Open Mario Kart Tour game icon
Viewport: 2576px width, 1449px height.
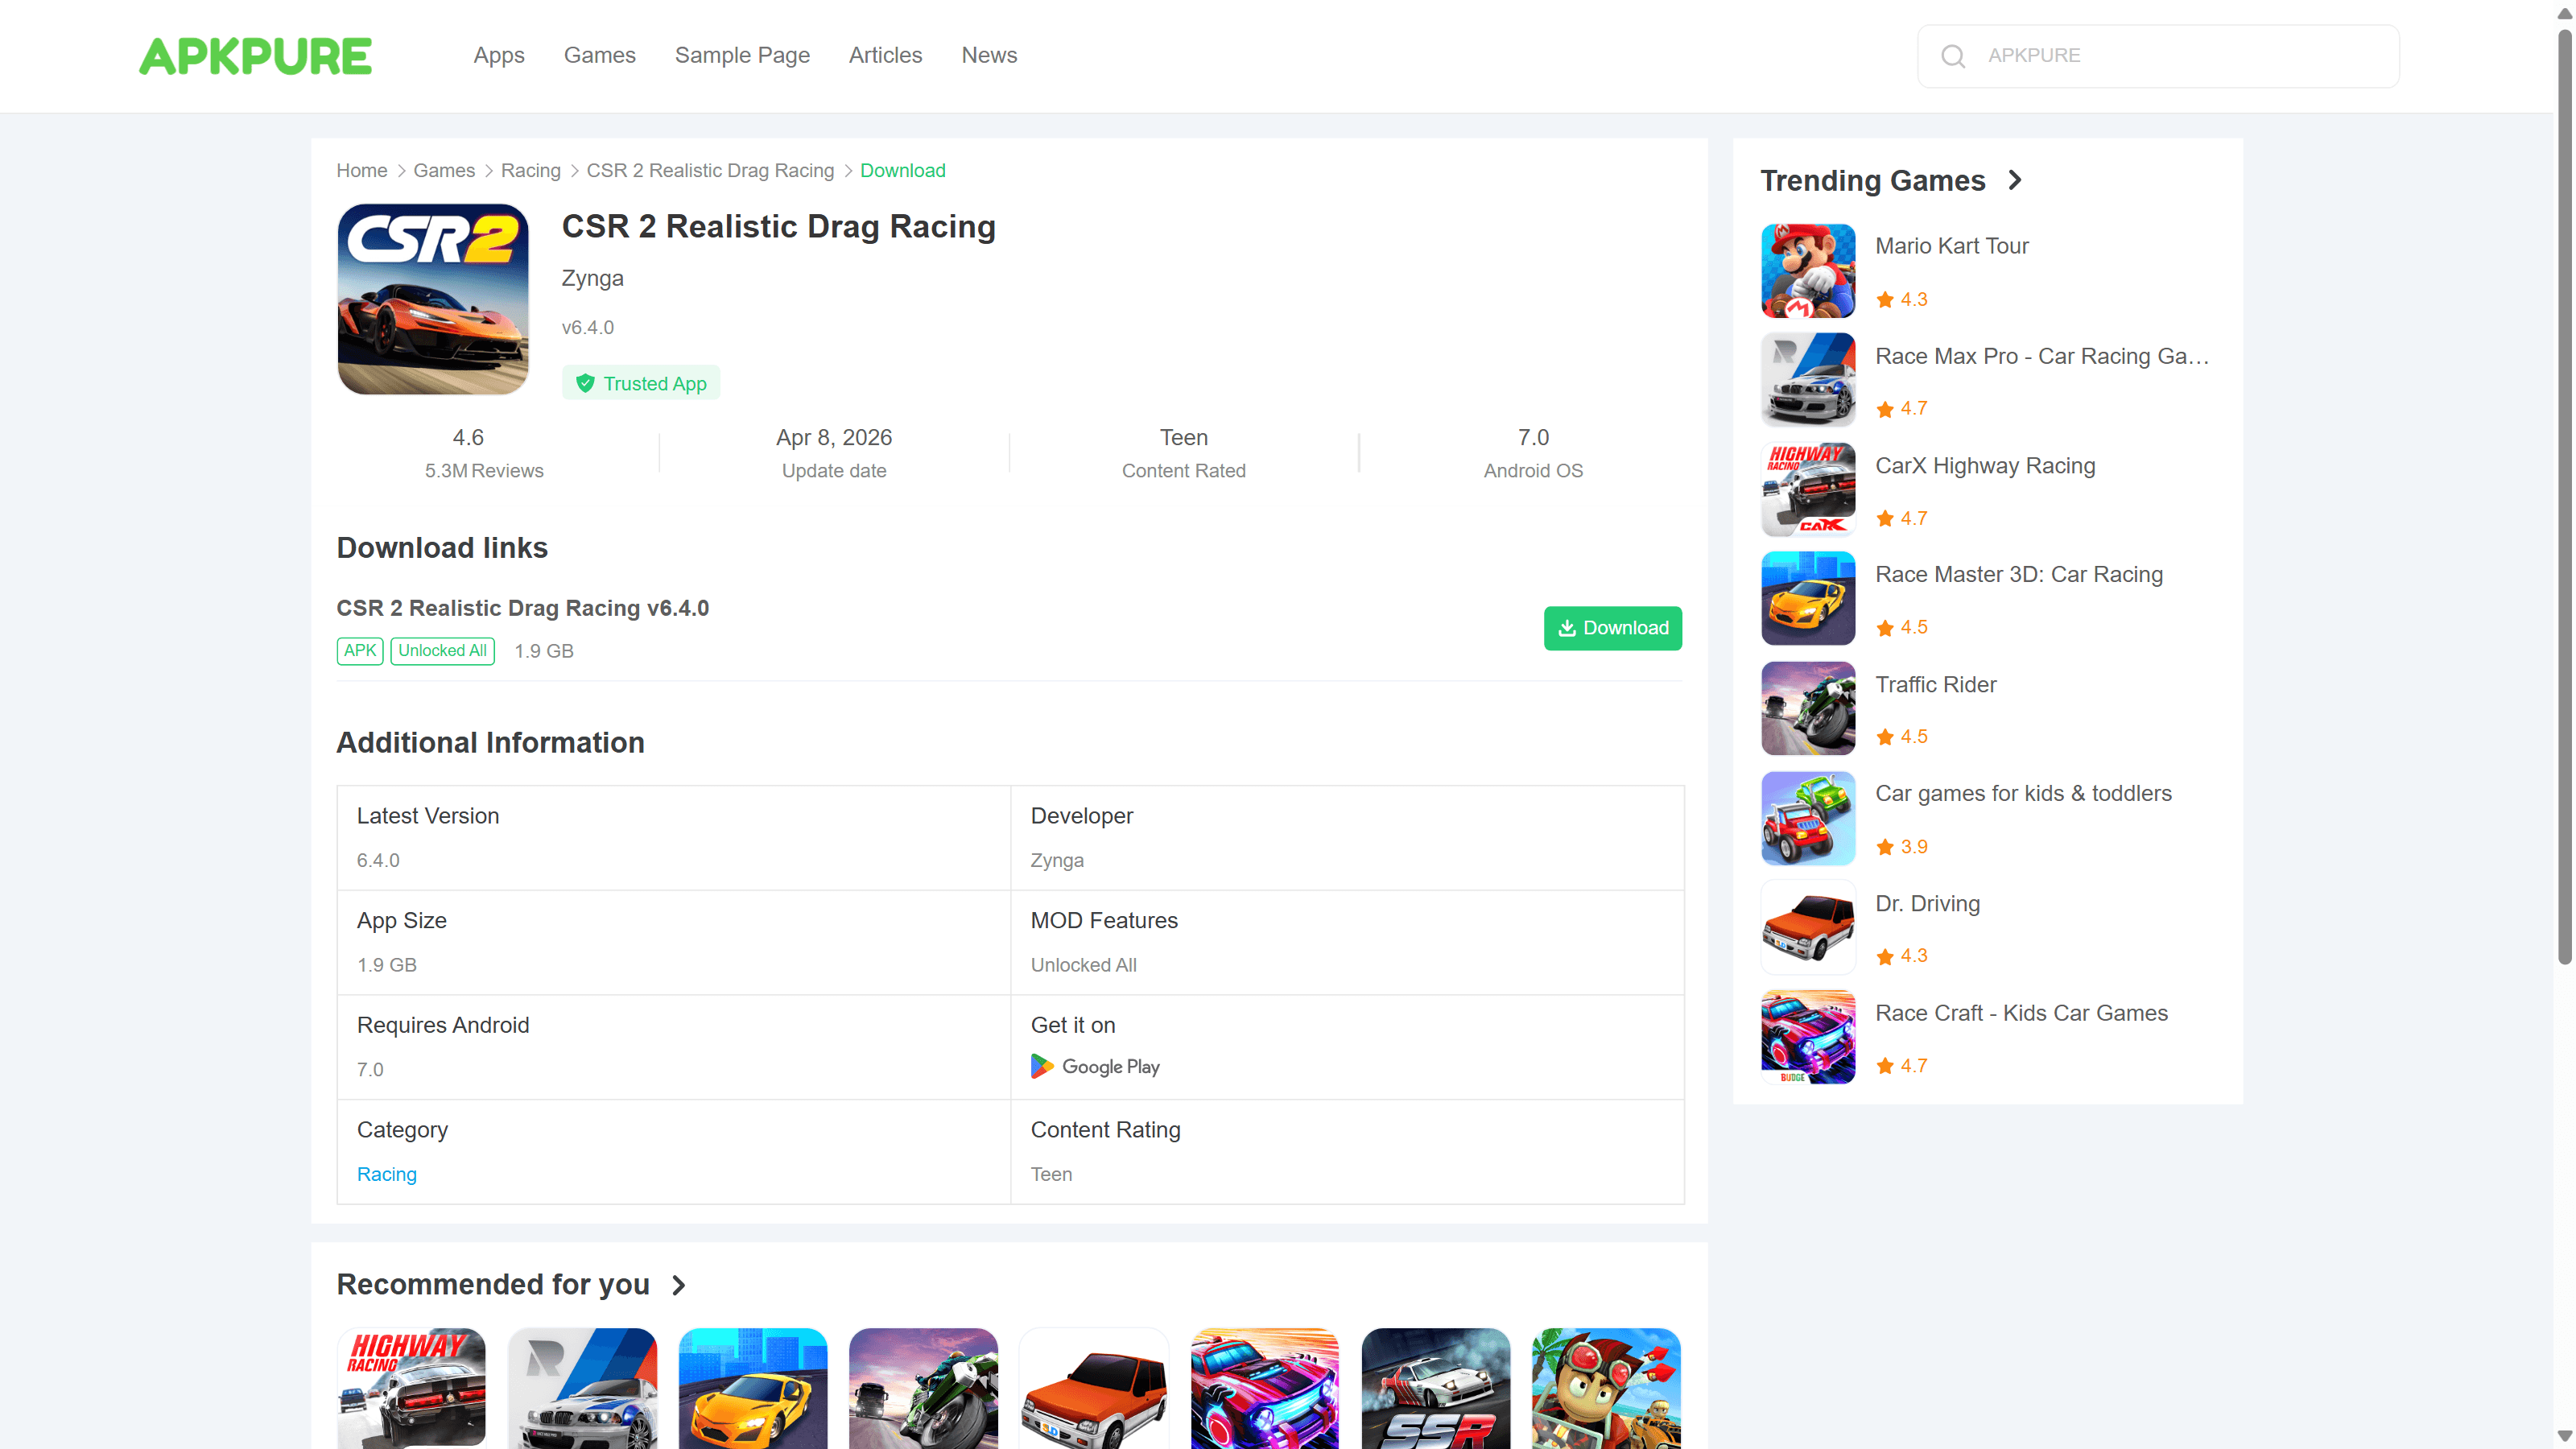(x=1807, y=271)
